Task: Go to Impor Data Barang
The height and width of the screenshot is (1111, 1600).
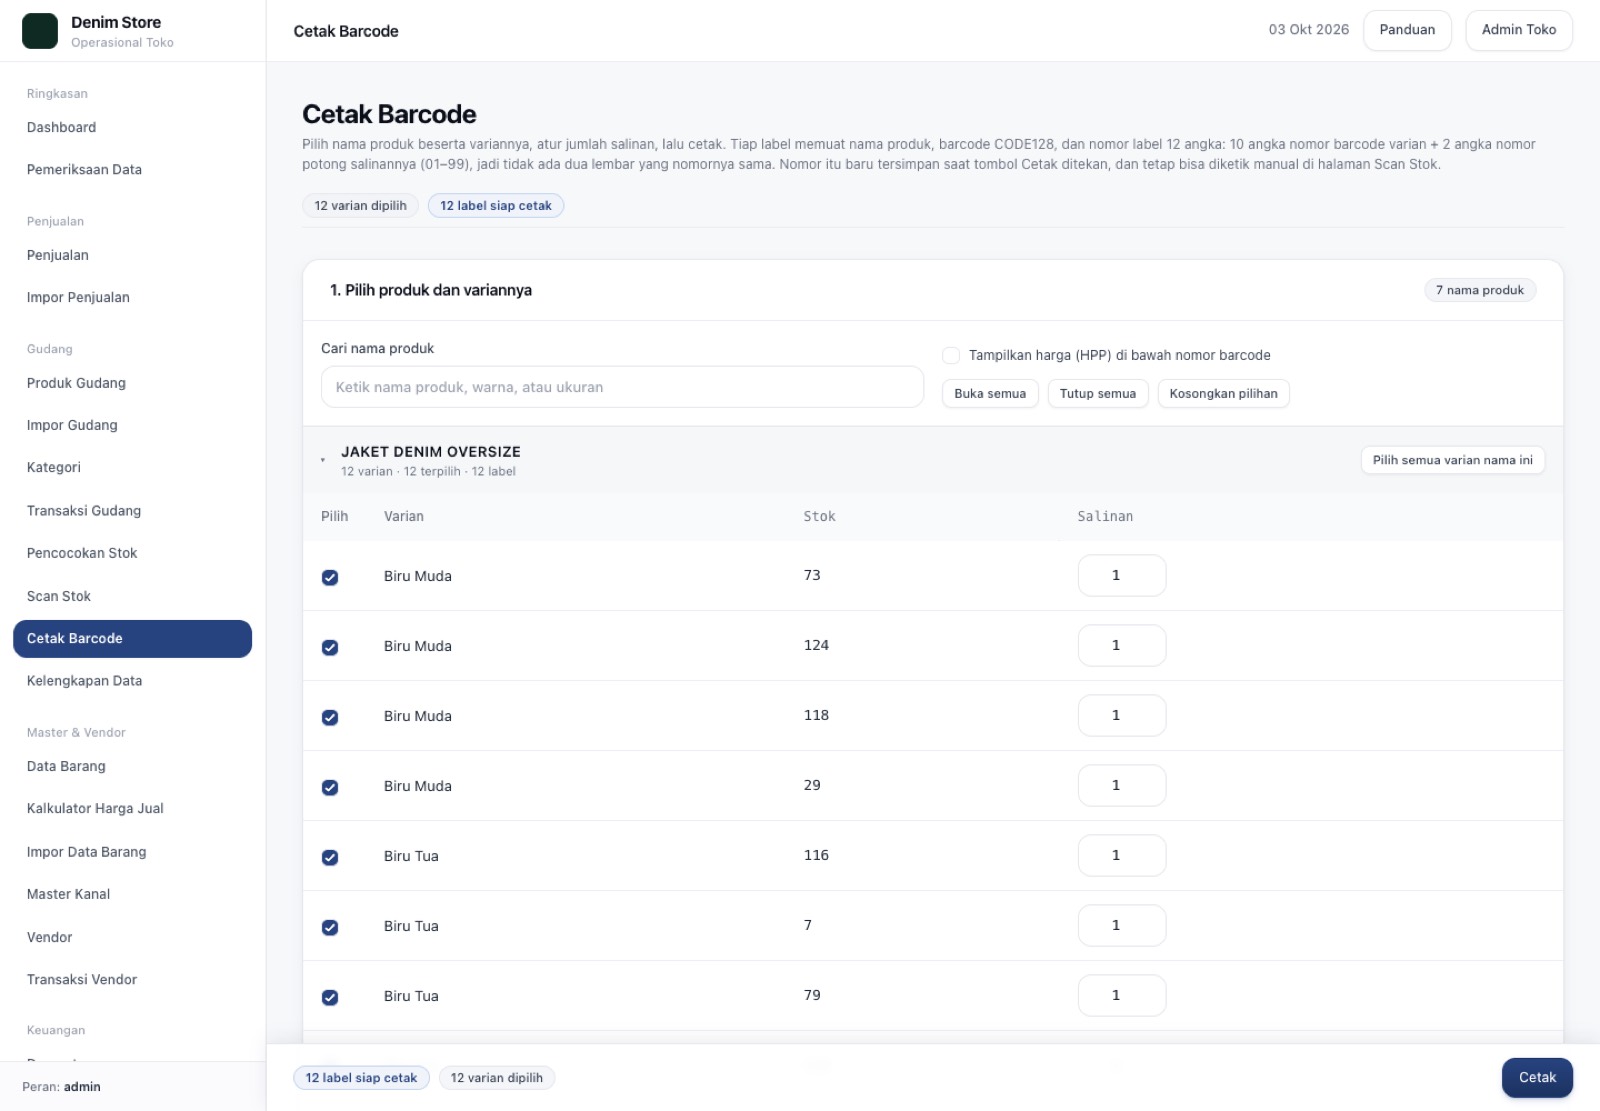Action: coord(132,852)
